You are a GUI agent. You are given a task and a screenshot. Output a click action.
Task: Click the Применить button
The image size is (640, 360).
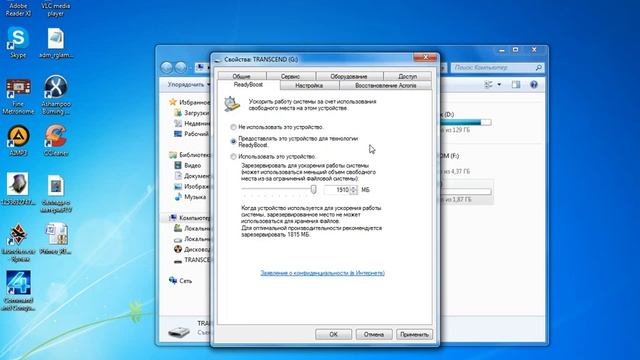tap(414, 334)
